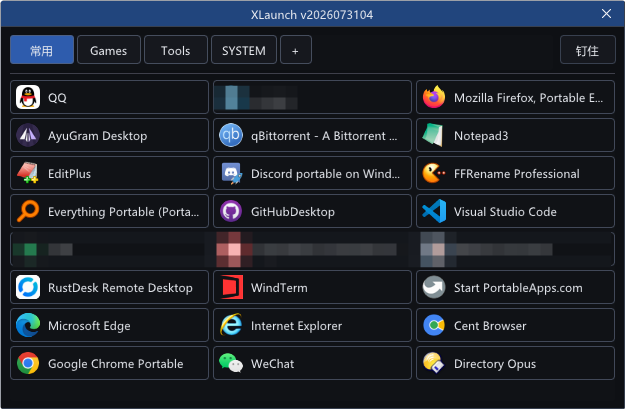This screenshot has width=625, height=409.
Task: Click the Directory Opus icon
Action: pyautogui.click(x=434, y=363)
